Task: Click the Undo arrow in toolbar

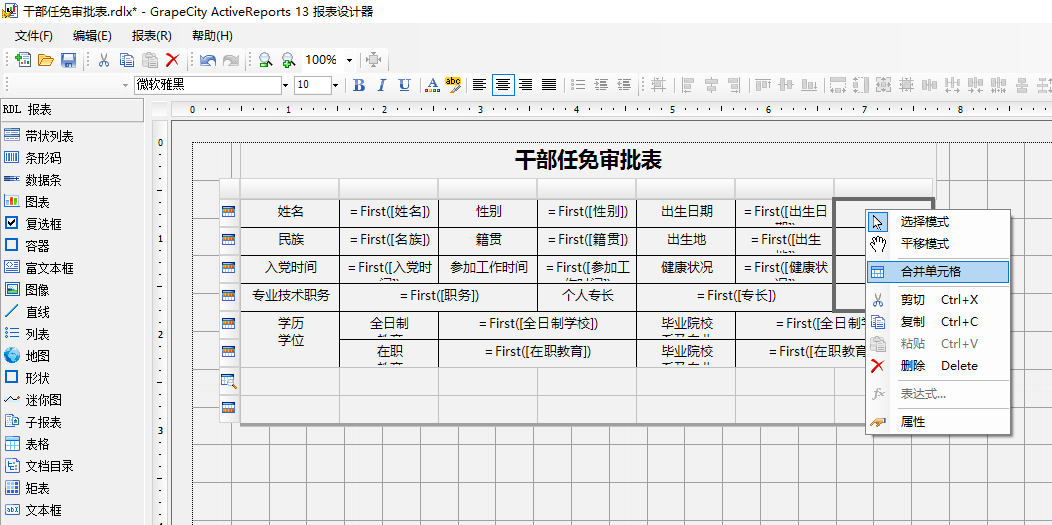Action: tap(207, 60)
